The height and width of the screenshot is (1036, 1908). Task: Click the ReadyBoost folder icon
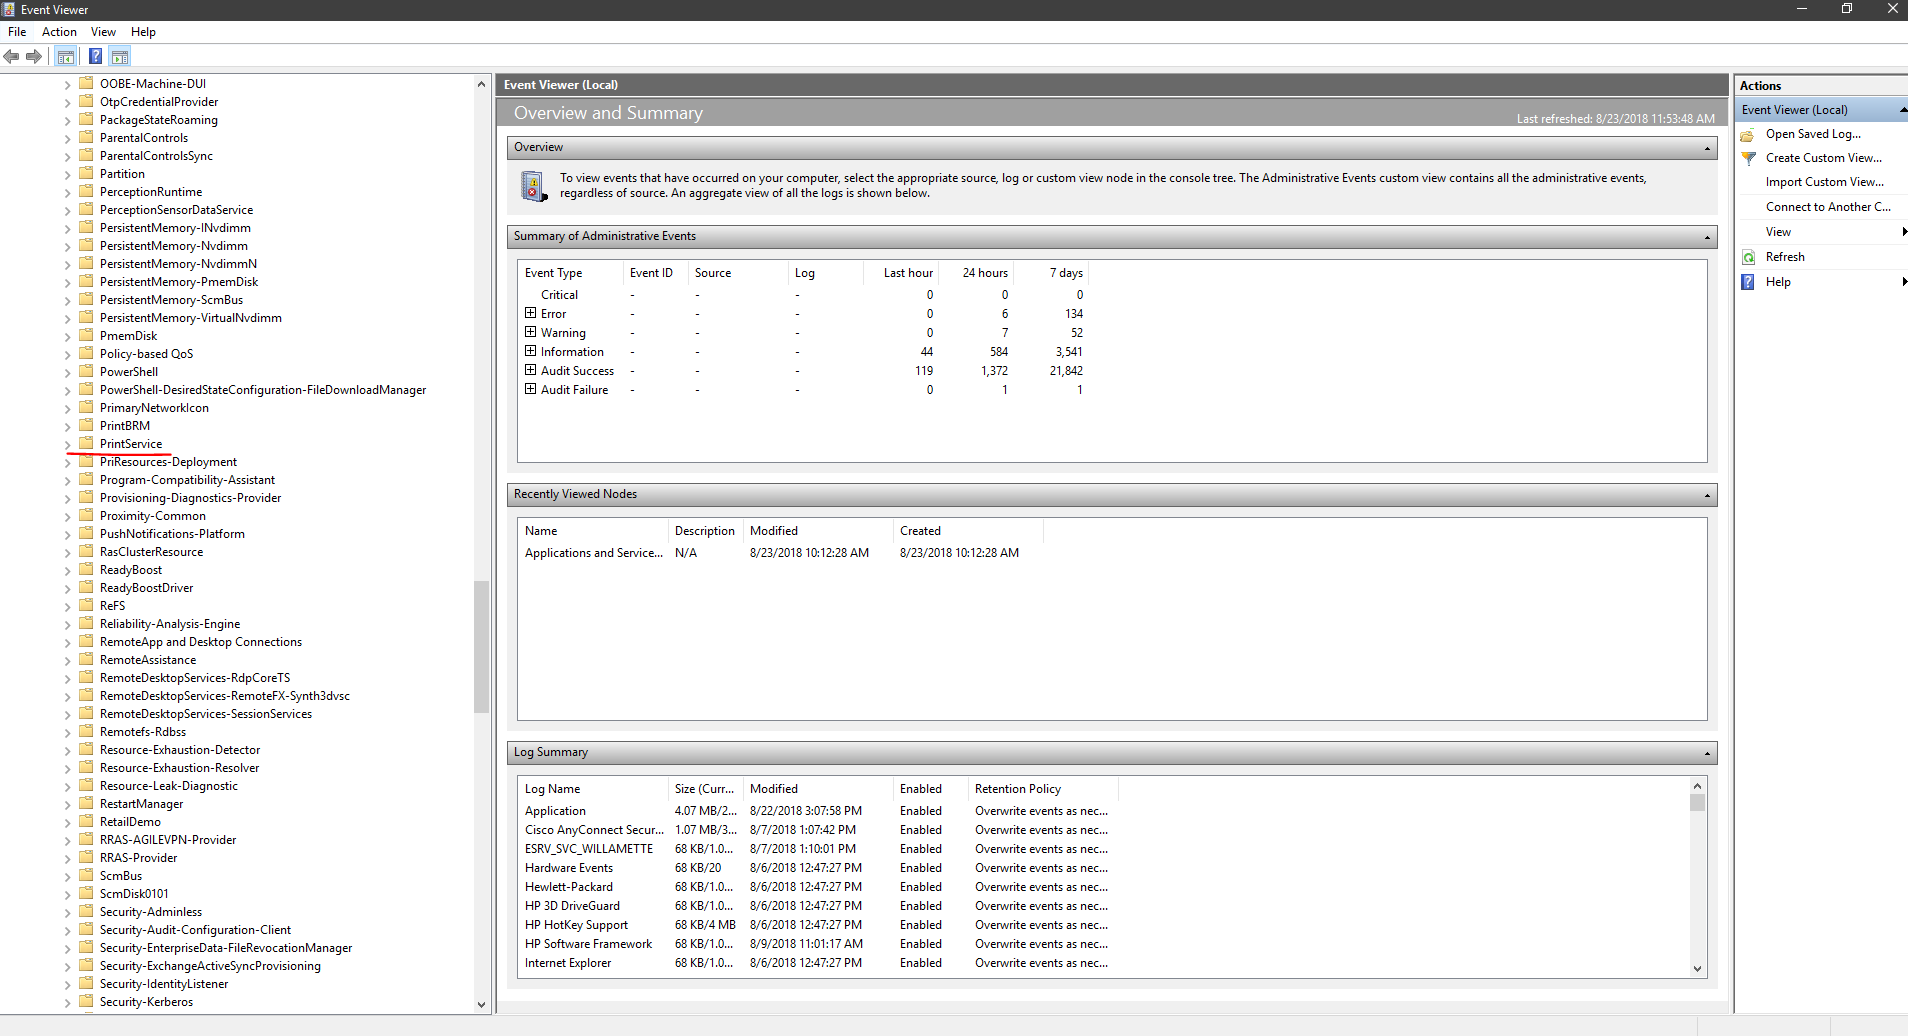point(87,569)
